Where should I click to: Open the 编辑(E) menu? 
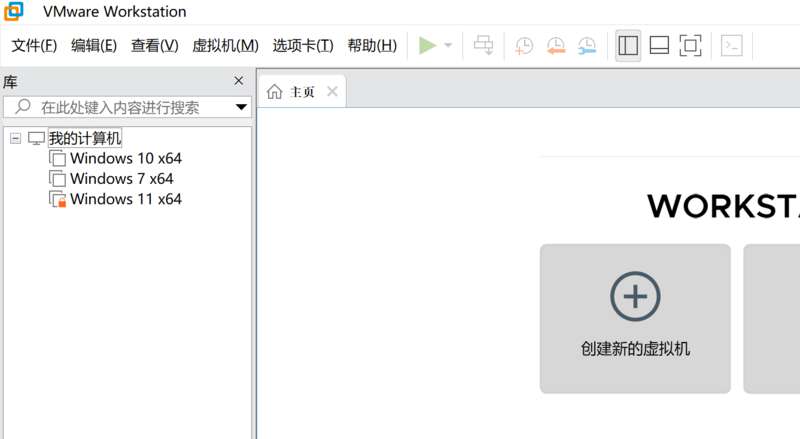pyautogui.click(x=94, y=45)
